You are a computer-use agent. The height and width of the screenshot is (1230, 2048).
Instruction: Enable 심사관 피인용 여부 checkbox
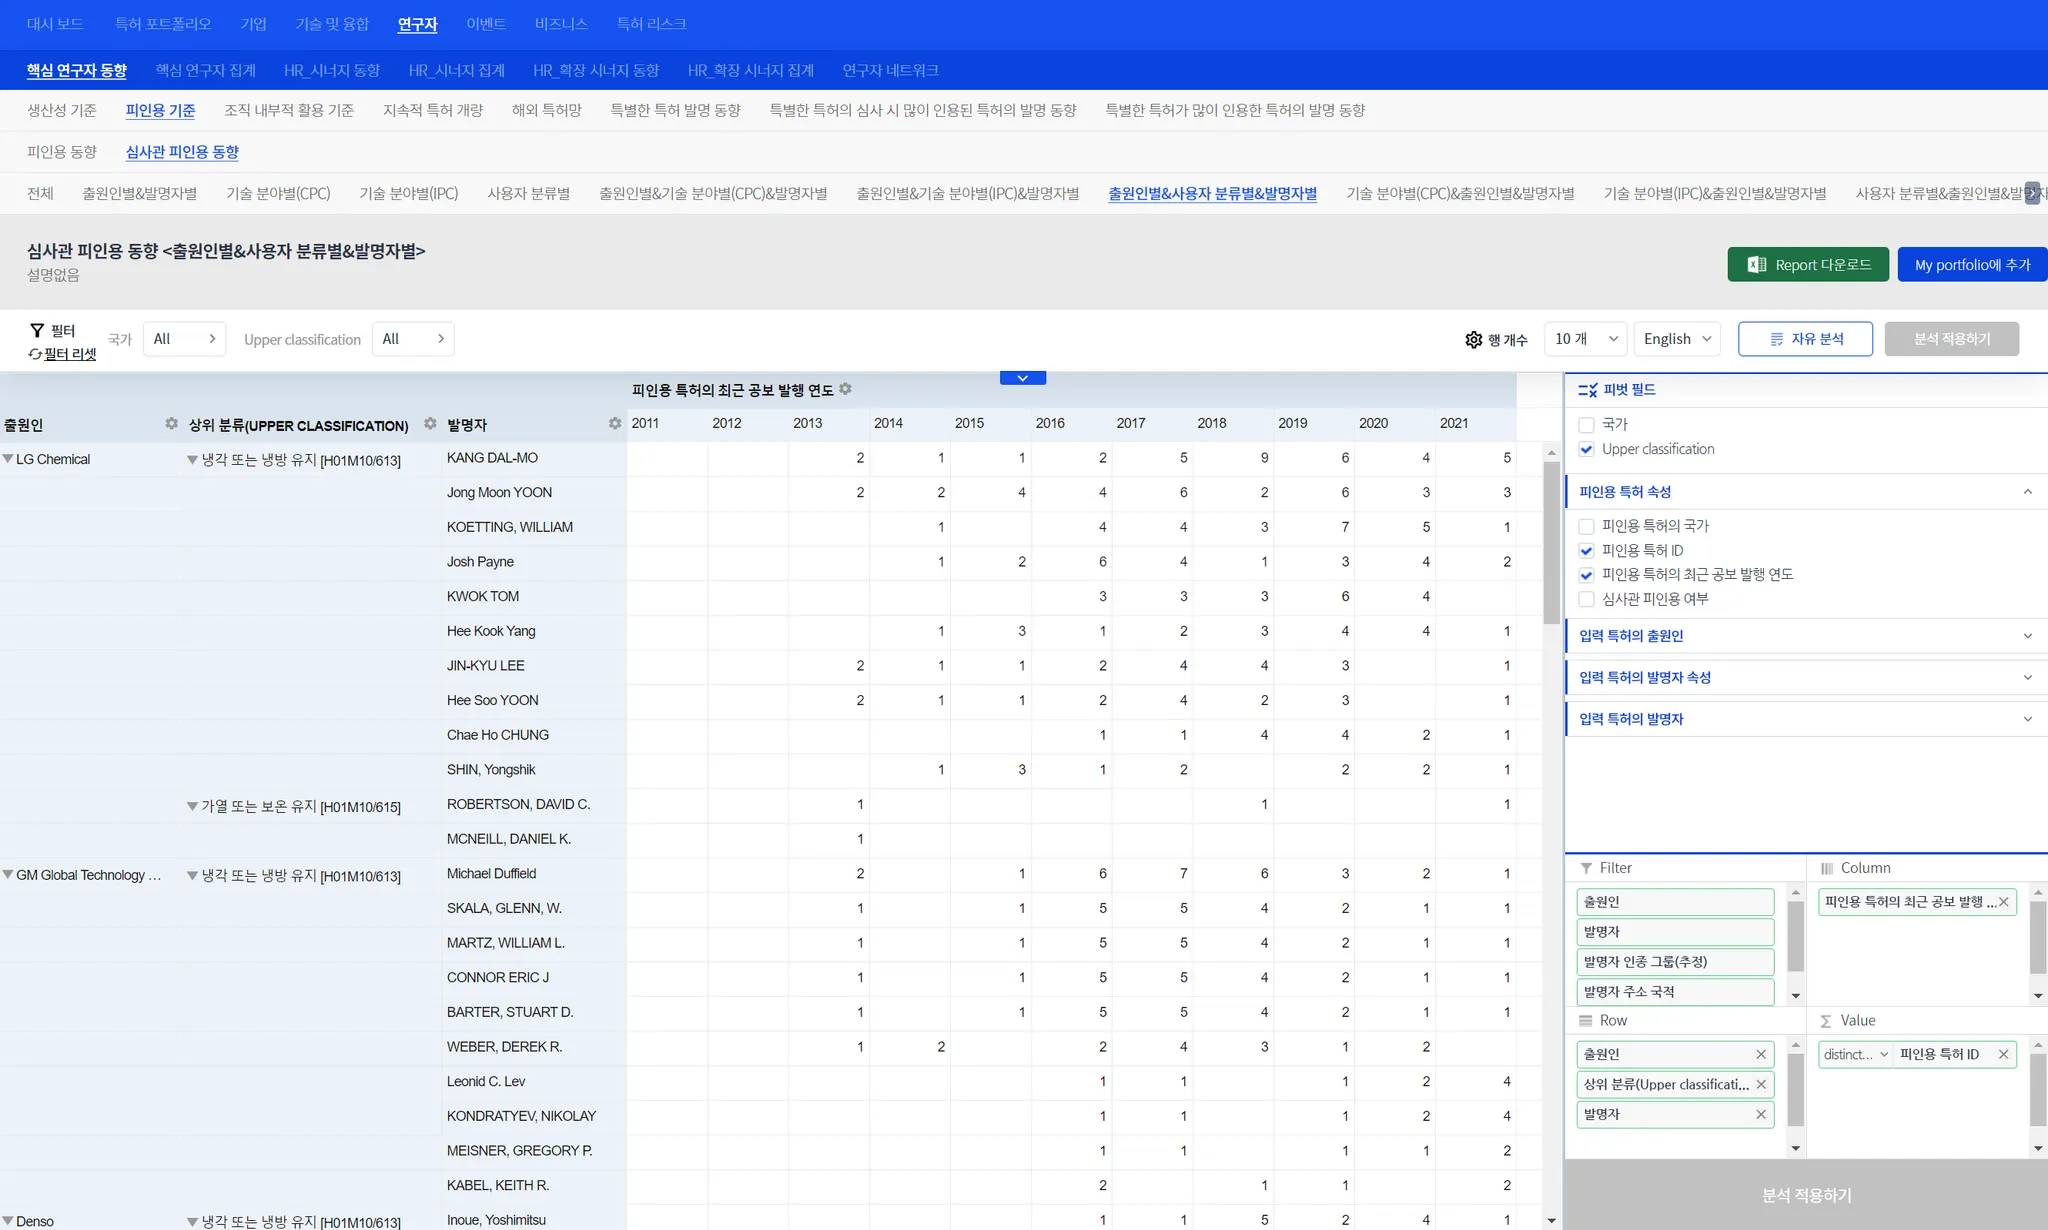click(x=1586, y=599)
